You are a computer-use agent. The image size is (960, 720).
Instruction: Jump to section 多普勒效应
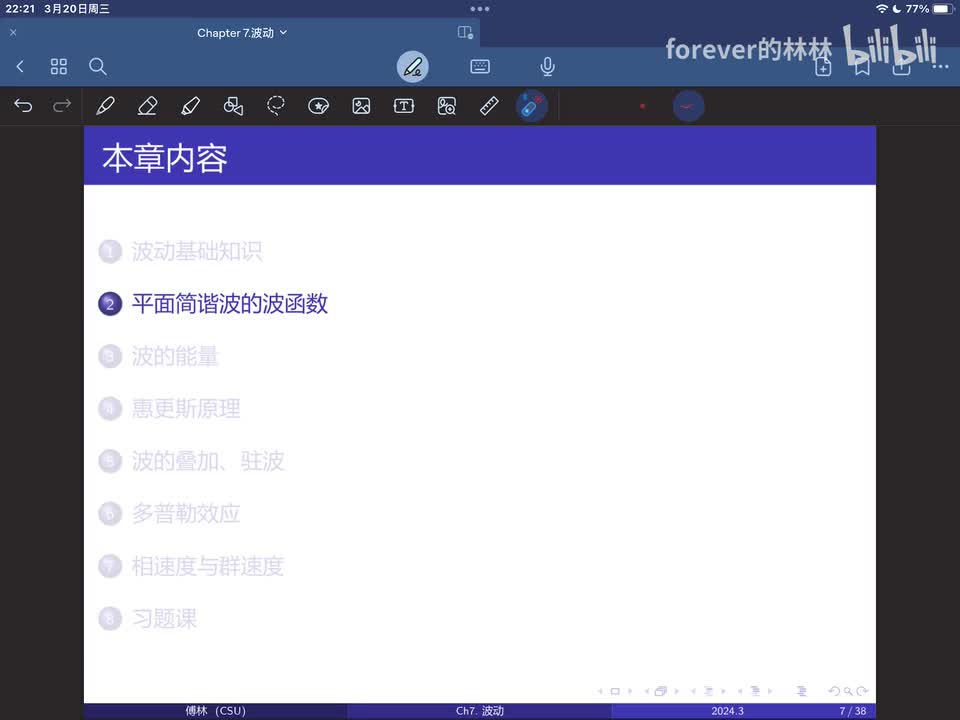tap(186, 514)
